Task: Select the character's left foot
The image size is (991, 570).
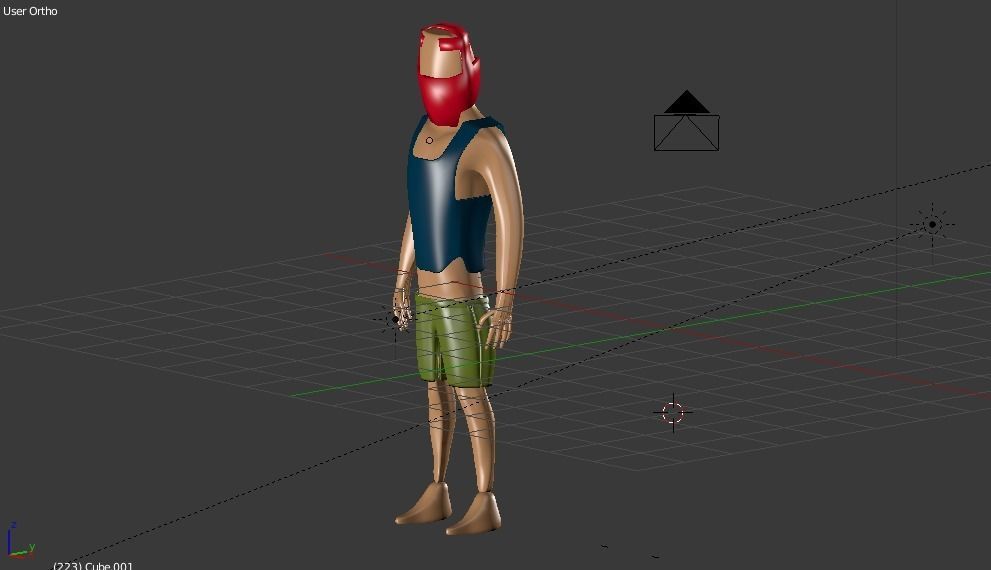Action: click(474, 514)
